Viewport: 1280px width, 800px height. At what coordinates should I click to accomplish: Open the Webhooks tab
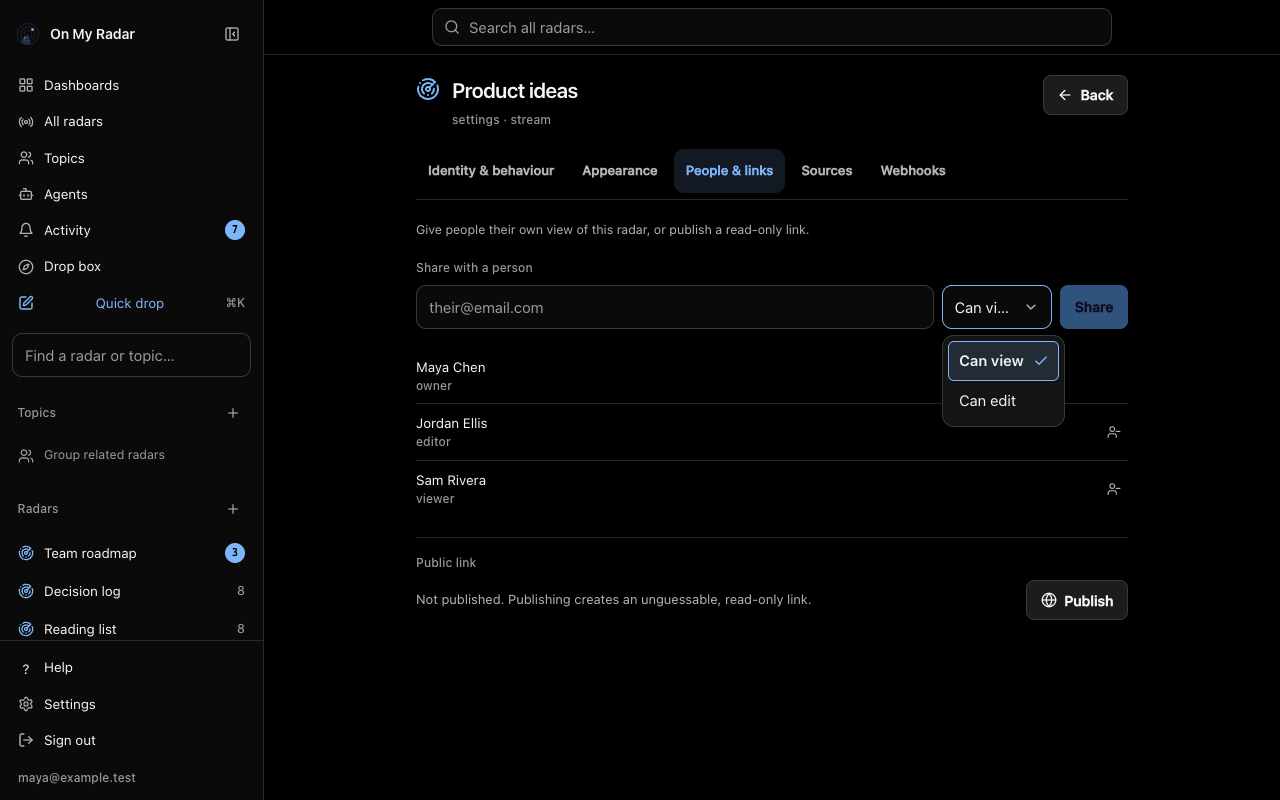click(913, 171)
